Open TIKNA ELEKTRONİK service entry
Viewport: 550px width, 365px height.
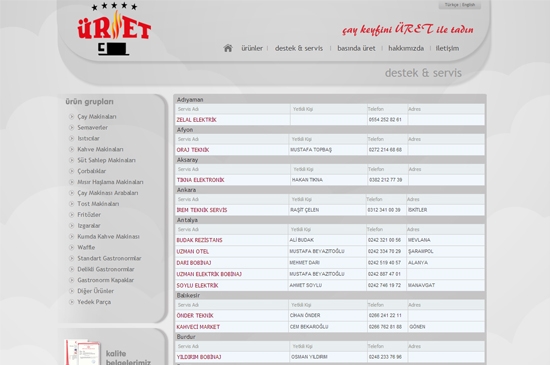click(x=200, y=180)
